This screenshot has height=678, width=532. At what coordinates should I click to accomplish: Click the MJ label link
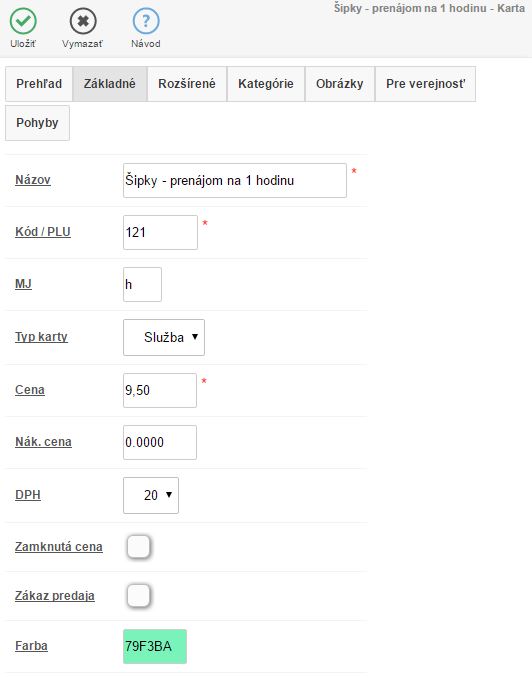[x=23, y=284]
